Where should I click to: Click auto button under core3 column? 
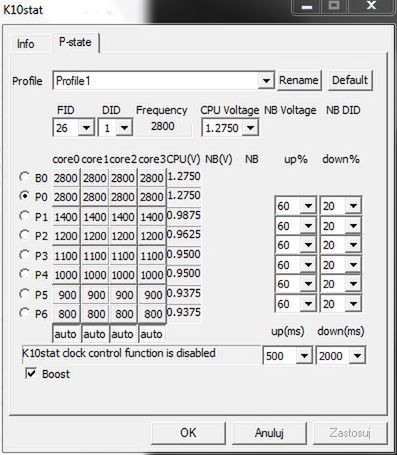[152, 334]
